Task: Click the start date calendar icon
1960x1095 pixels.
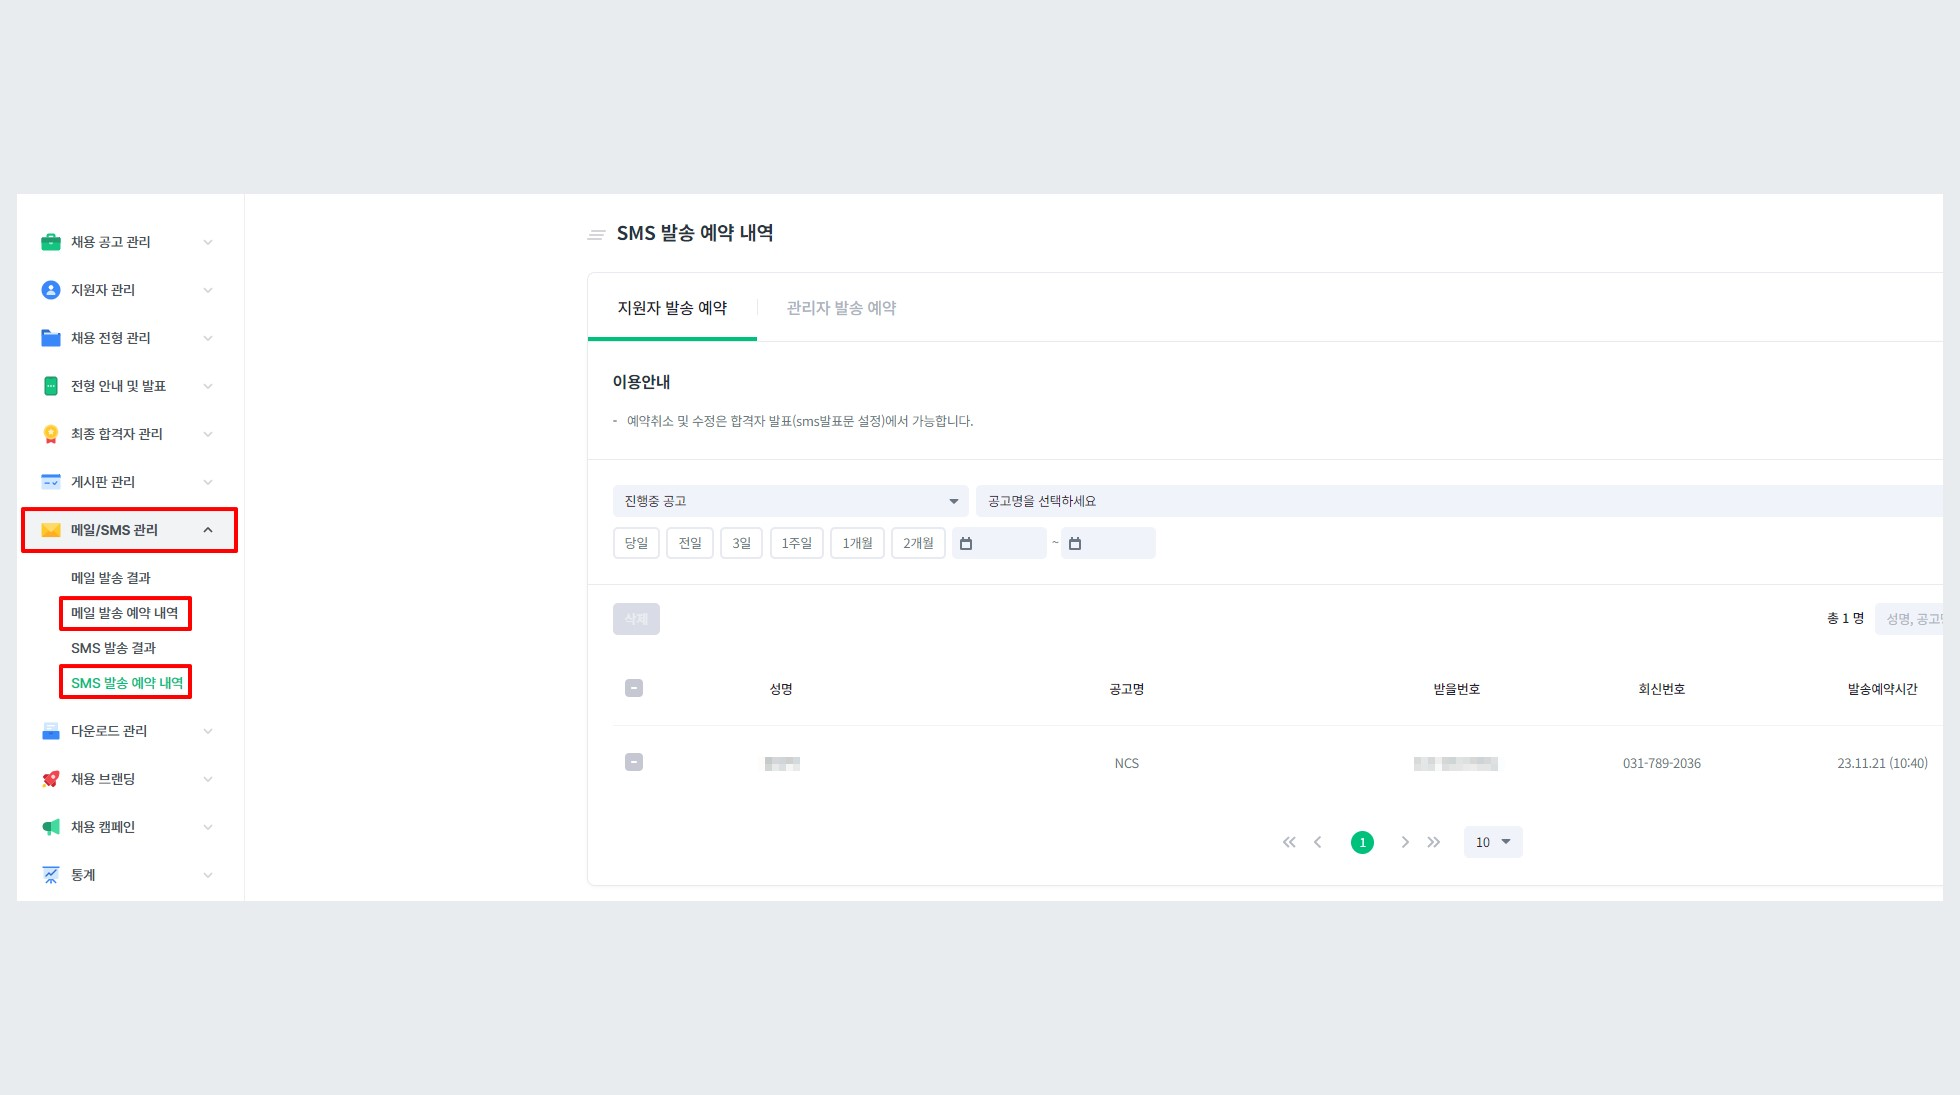Action: tap(965, 542)
